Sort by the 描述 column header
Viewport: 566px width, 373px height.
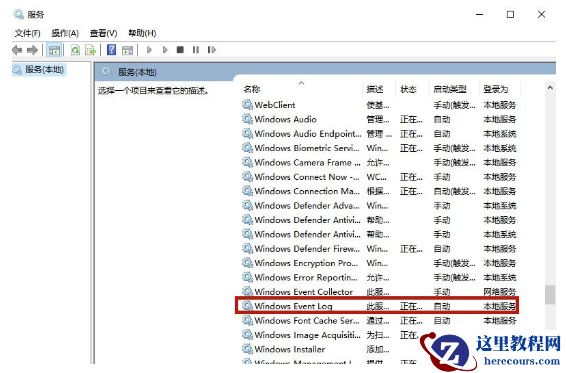pyautogui.click(x=375, y=89)
